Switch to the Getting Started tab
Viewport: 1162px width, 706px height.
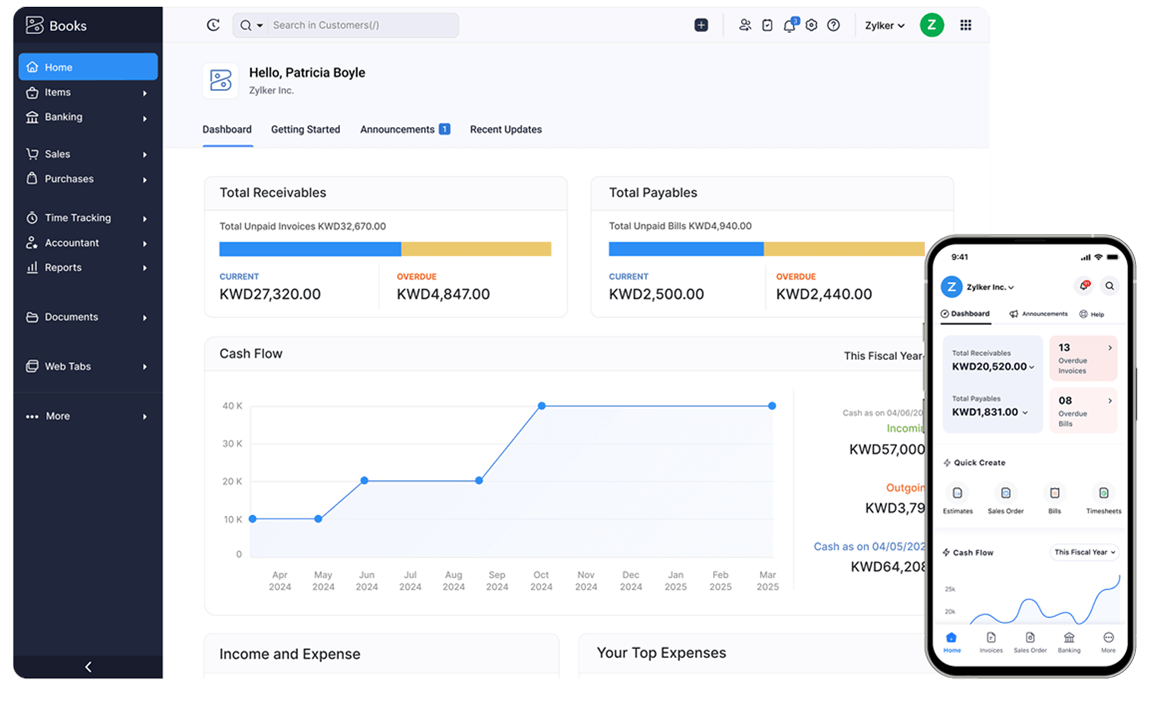tap(305, 129)
